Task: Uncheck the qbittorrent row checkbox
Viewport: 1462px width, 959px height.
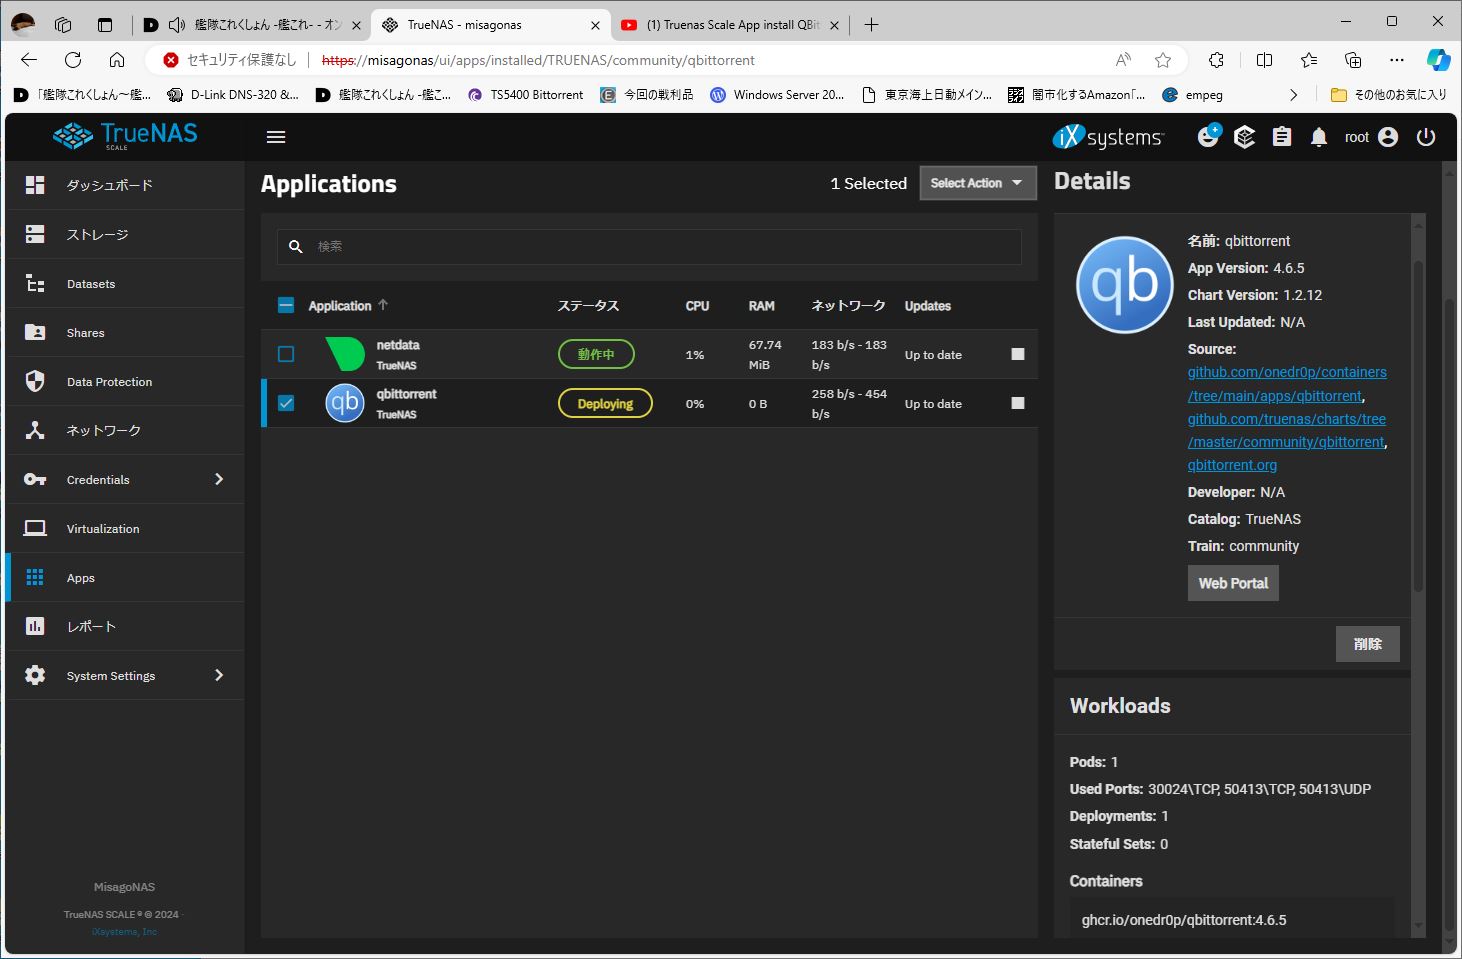Action: pos(286,403)
